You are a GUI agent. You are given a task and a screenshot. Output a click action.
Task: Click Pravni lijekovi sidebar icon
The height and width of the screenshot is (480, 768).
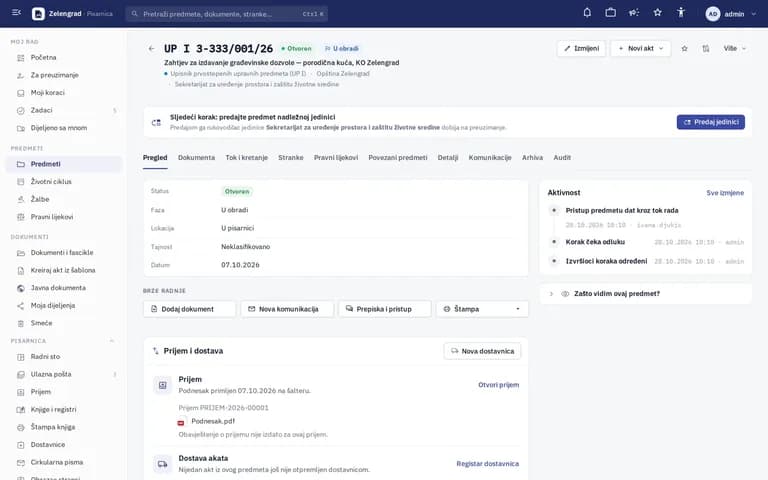(21, 217)
